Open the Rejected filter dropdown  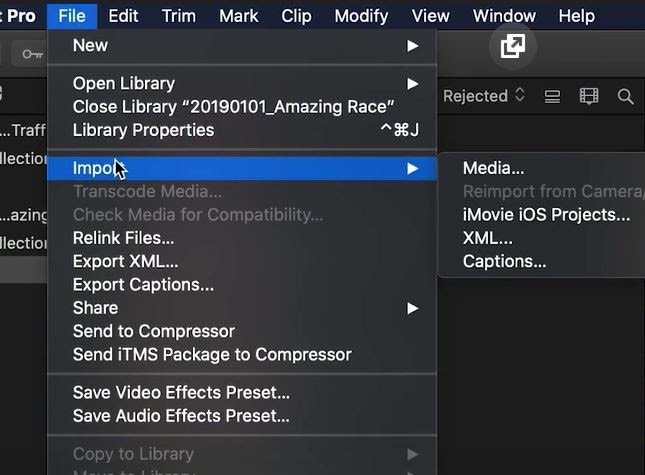pyautogui.click(x=484, y=96)
